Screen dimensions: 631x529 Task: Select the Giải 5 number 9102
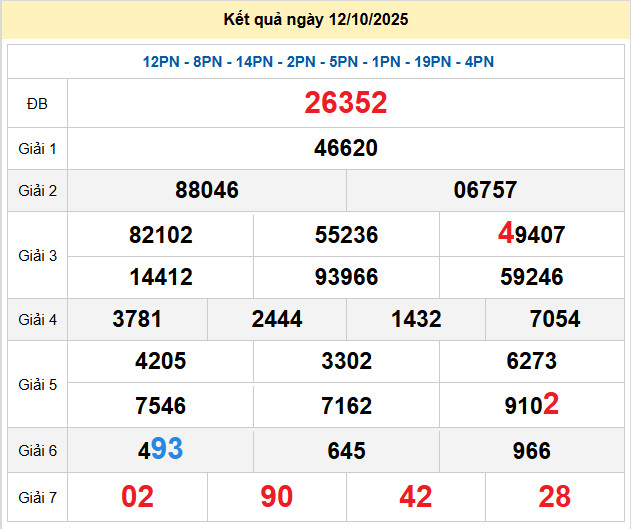532,405
